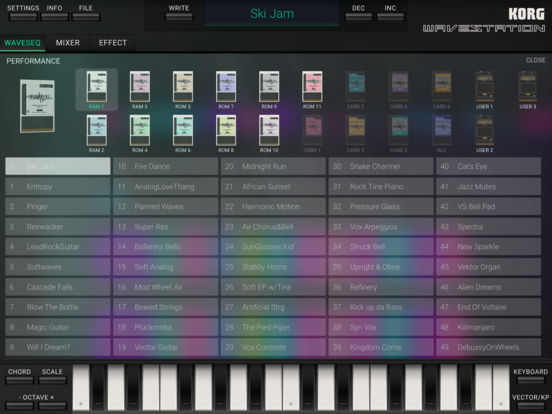The width and height of the screenshot is (552, 414).
Task: Select the ROM 5 card icon
Action: pos(183,87)
